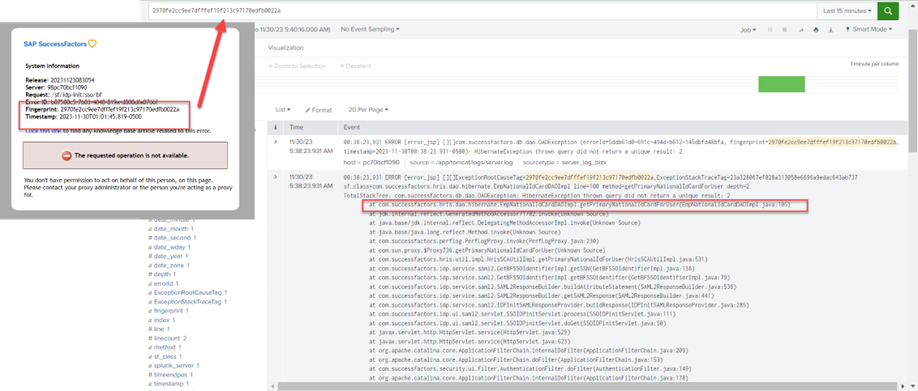Select the timeendpos field
Image resolution: width=918 pixels, height=391 pixels.
tap(170, 375)
